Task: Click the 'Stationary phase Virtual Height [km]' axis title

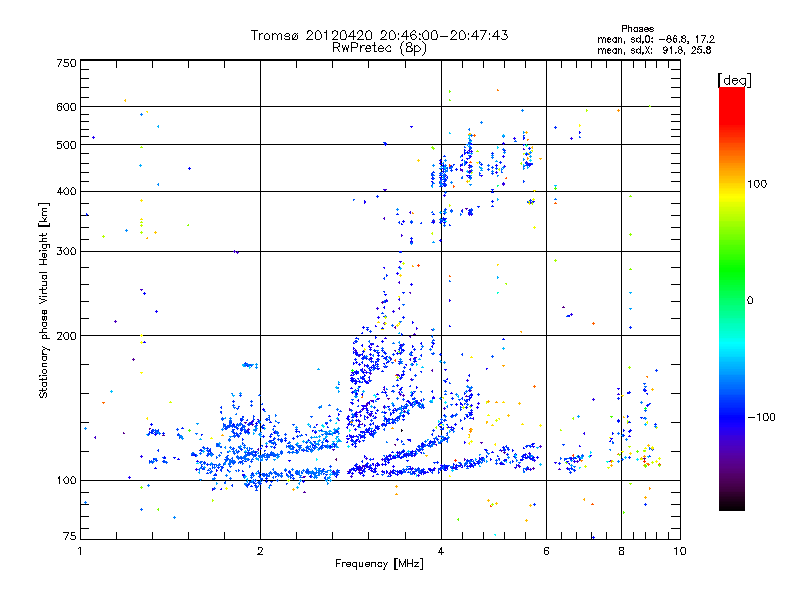Action: pyautogui.click(x=44, y=301)
